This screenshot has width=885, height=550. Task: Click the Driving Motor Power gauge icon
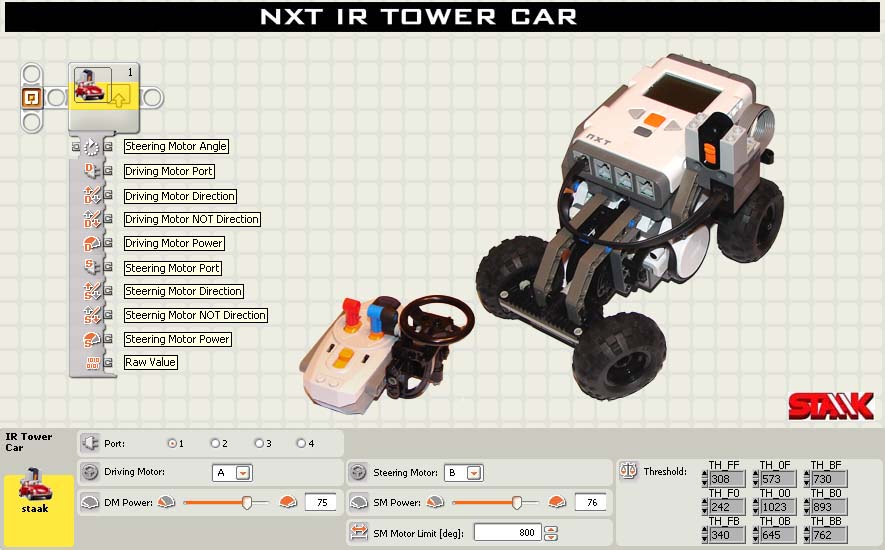[x=91, y=243]
